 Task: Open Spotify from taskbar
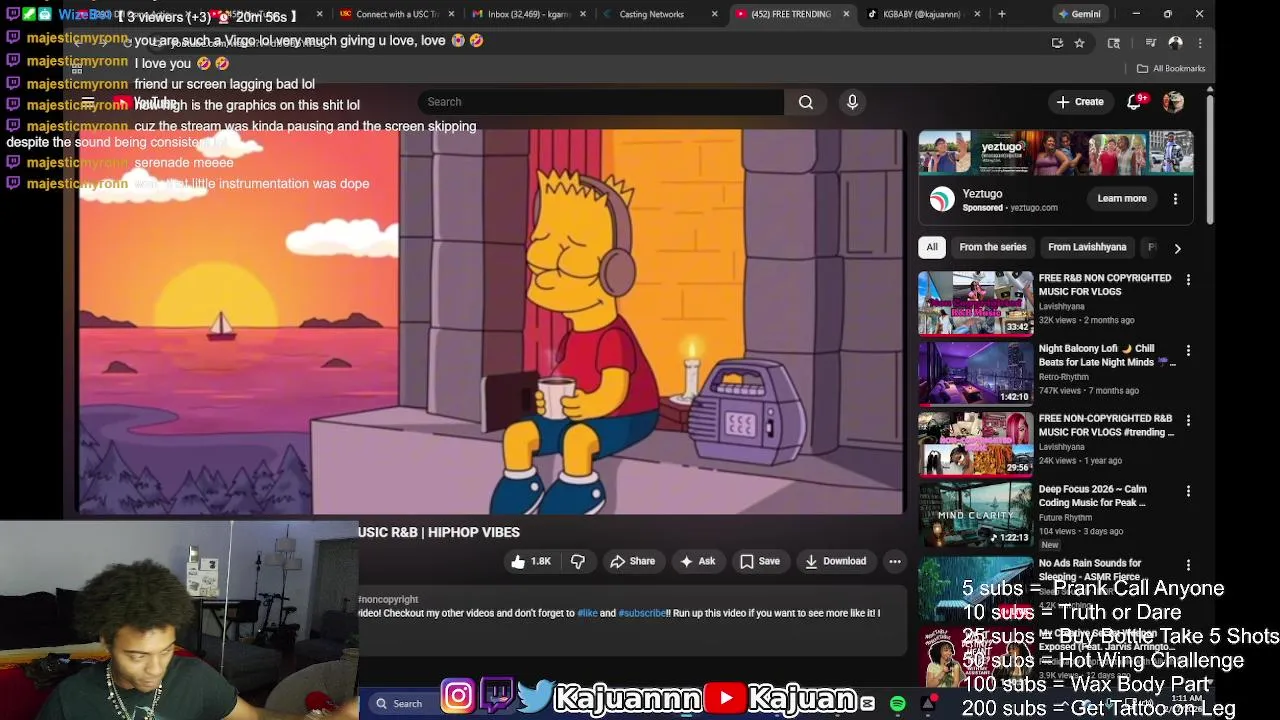[897, 704]
